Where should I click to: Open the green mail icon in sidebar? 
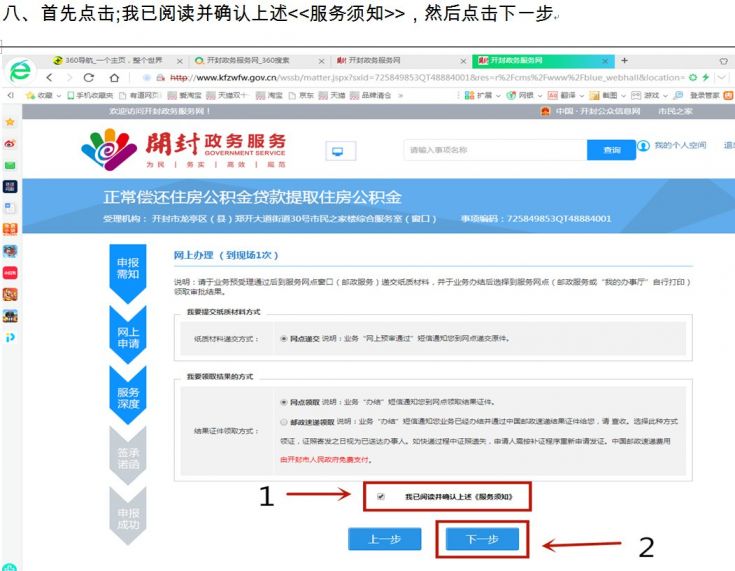tap(10, 165)
